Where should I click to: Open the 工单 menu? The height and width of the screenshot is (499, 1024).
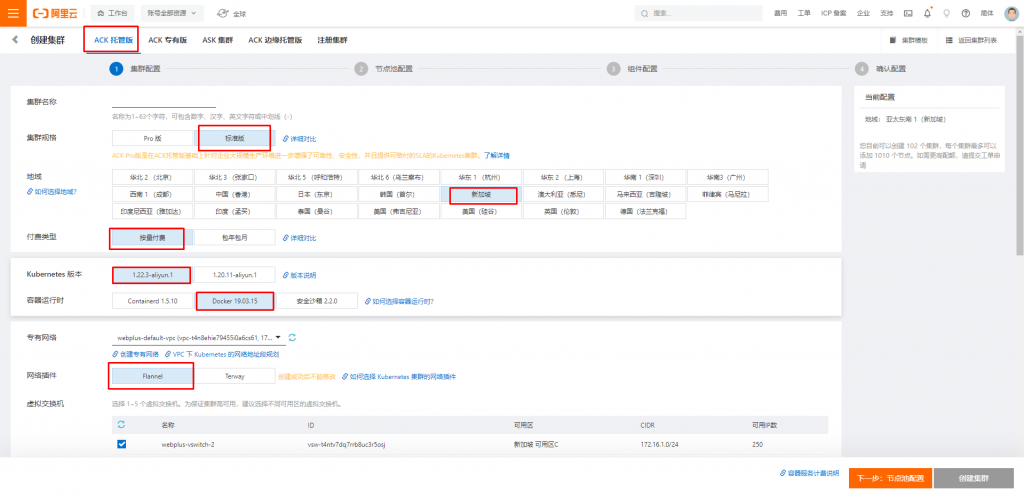pyautogui.click(x=804, y=13)
